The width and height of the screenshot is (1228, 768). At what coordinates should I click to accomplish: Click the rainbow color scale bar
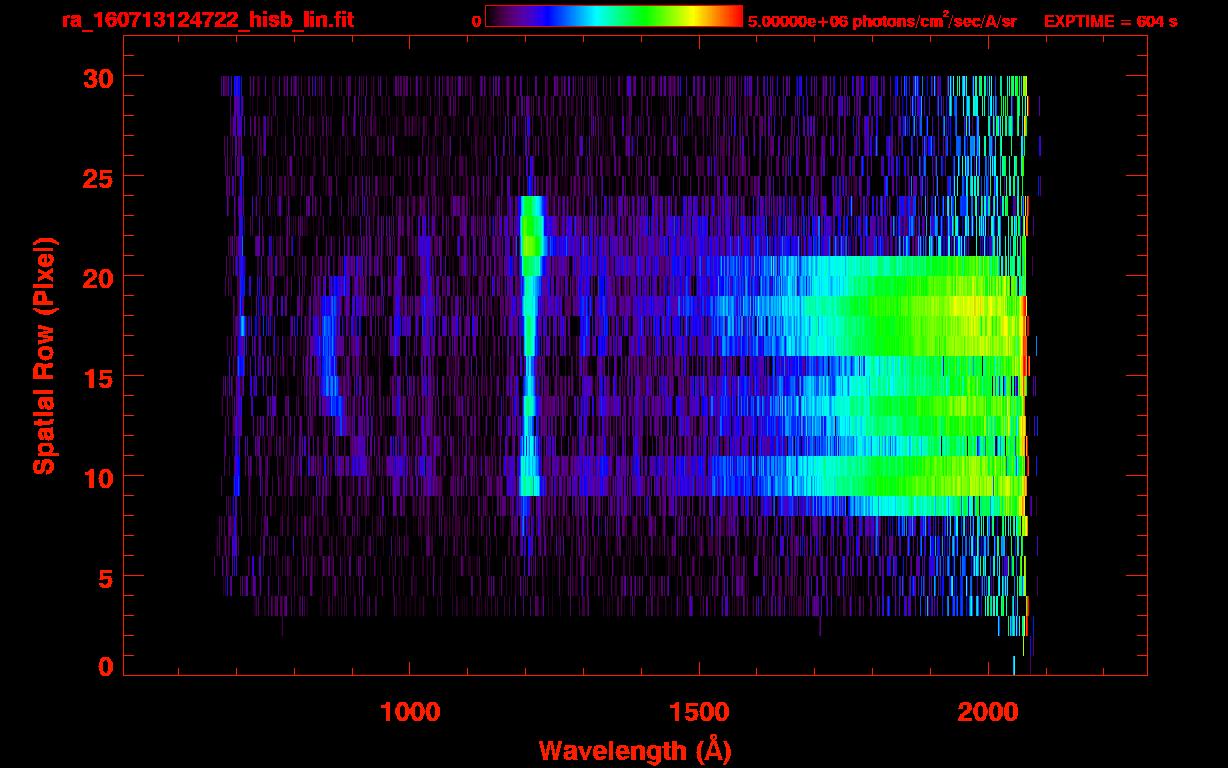(613, 16)
